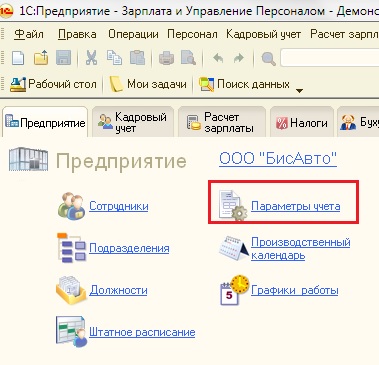Click the 1C application logo icon
Image resolution: width=379 pixels, height=365 pixels.
[6, 10]
